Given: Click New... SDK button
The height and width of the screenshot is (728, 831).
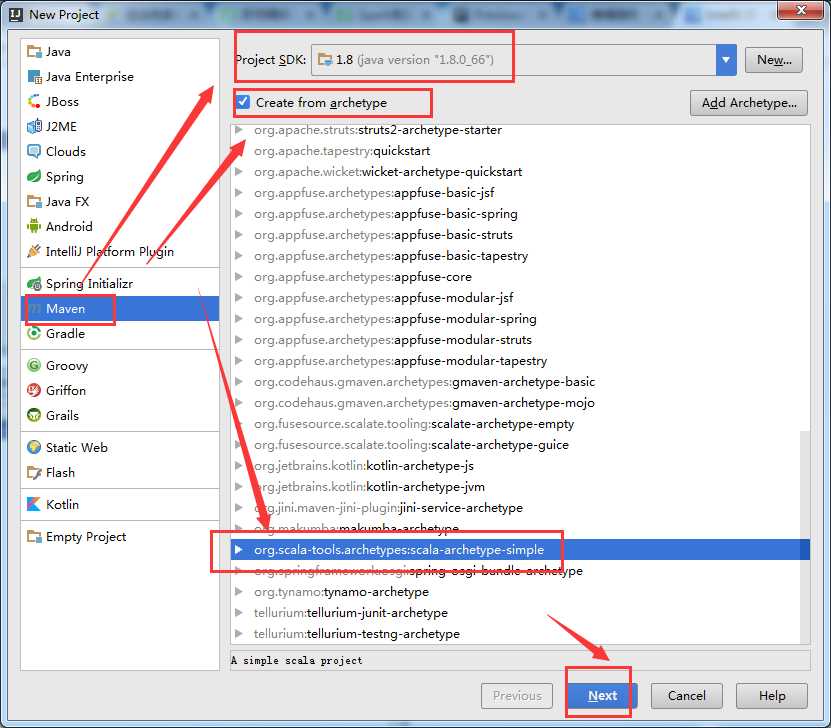Looking at the screenshot, I should tap(774, 60).
